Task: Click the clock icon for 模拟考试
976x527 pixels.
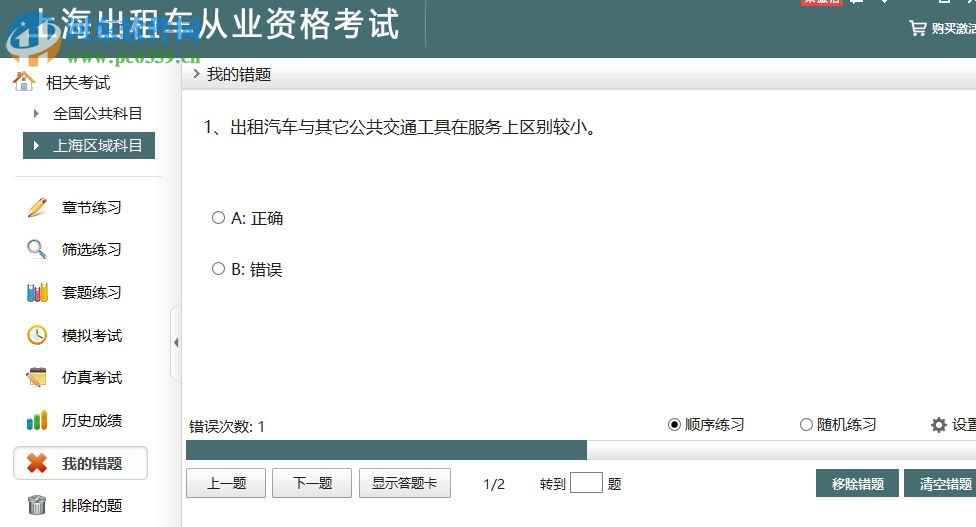Action: pyautogui.click(x=37, y=335)
